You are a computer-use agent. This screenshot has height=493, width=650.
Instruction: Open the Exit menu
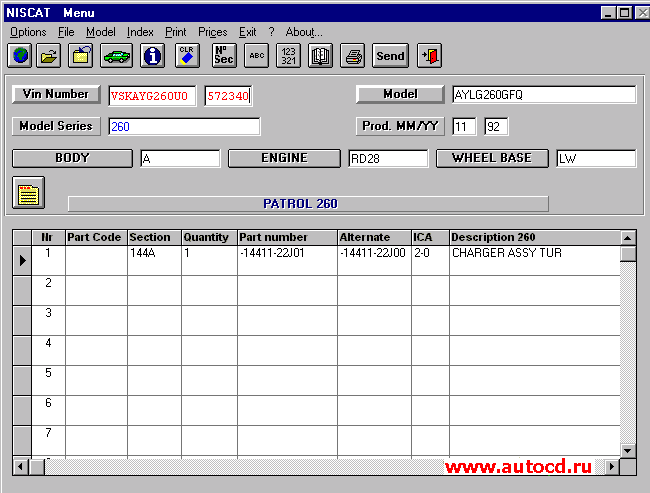247,32
